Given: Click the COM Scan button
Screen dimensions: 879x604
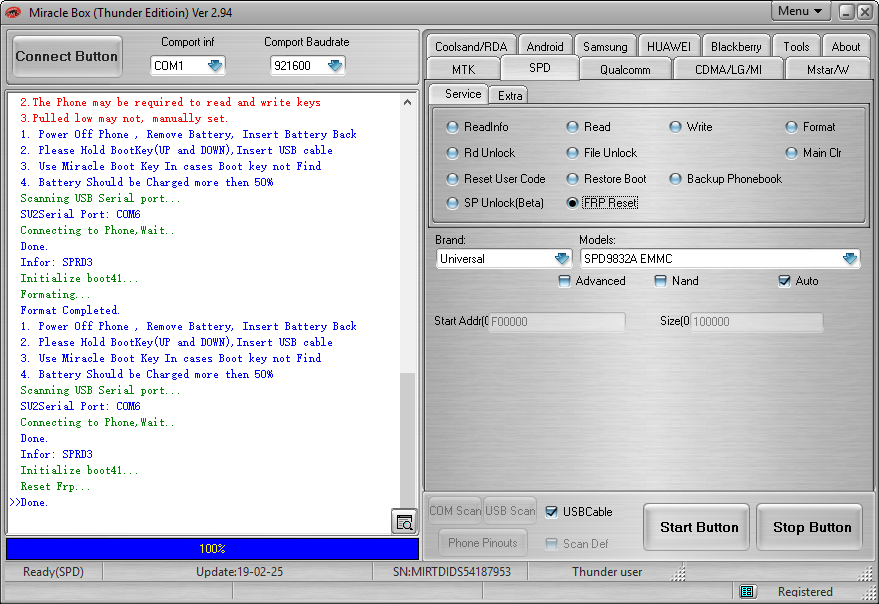Looking at the screenshot, I should click(x=455, y=511).
